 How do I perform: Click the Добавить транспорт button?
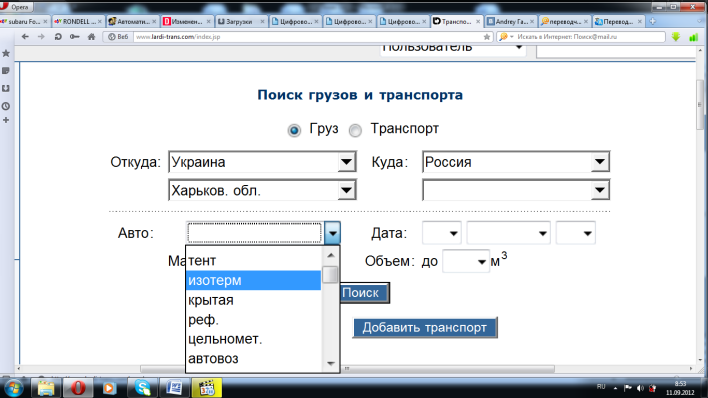pyautogui.click(x=424, y=328)
